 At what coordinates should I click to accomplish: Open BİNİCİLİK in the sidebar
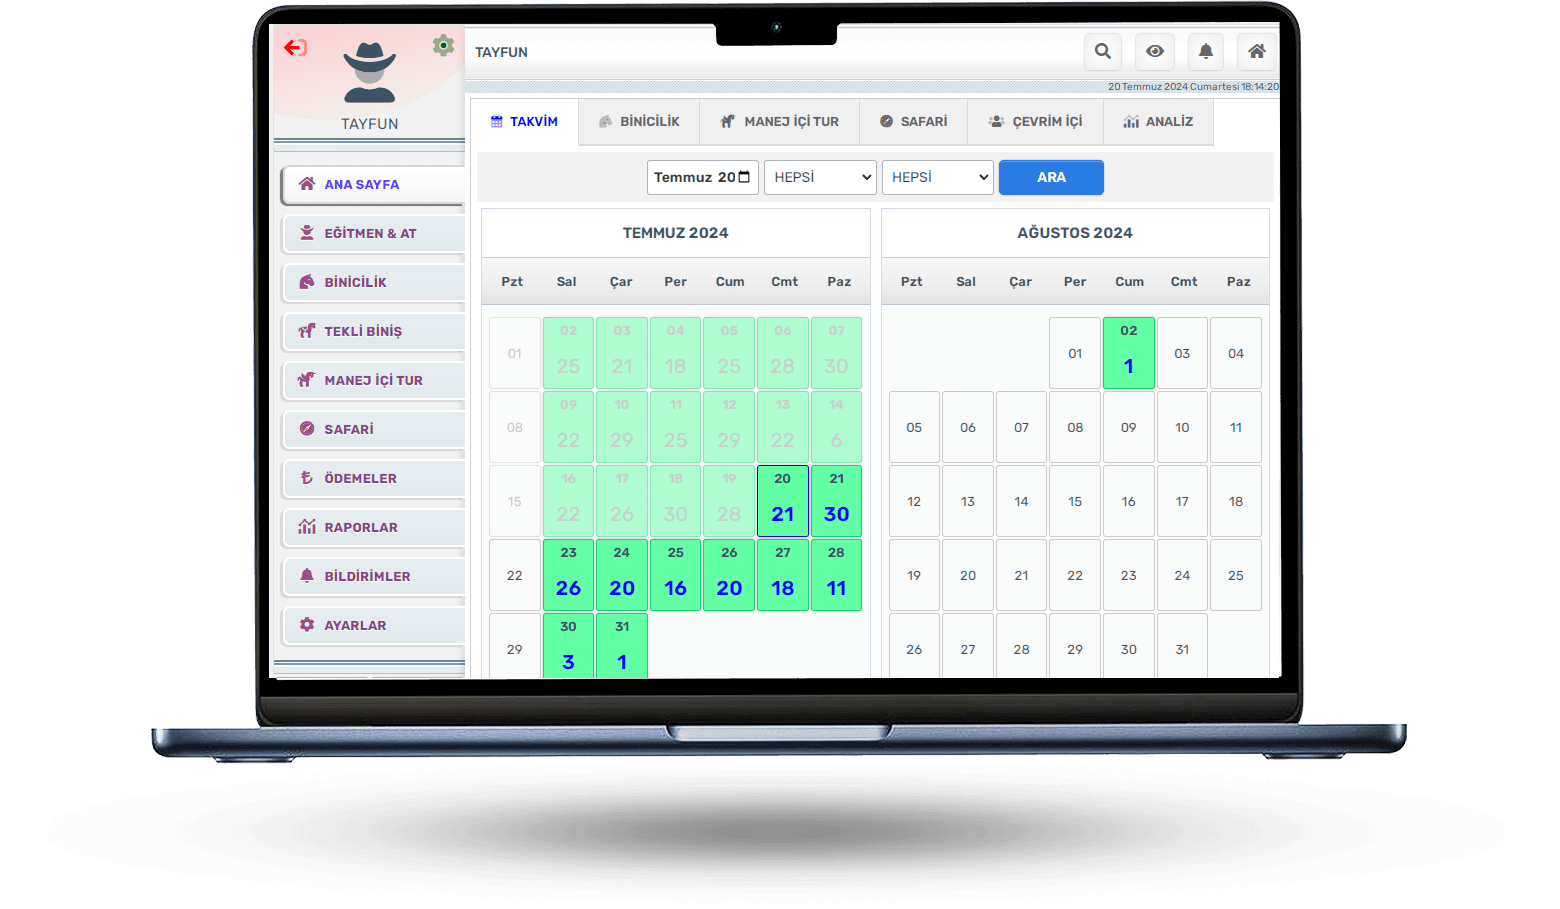373,282
